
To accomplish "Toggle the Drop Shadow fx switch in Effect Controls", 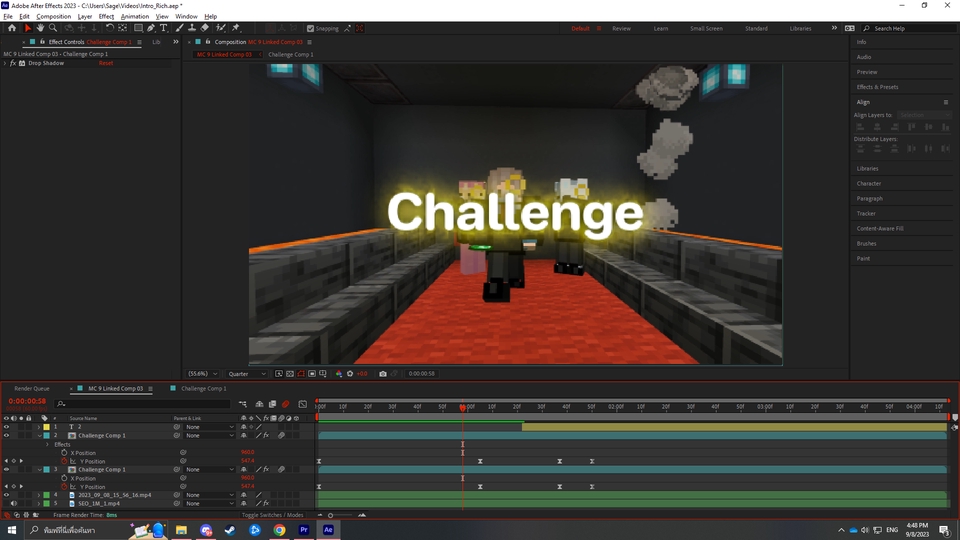I will [x=13, y=63].
